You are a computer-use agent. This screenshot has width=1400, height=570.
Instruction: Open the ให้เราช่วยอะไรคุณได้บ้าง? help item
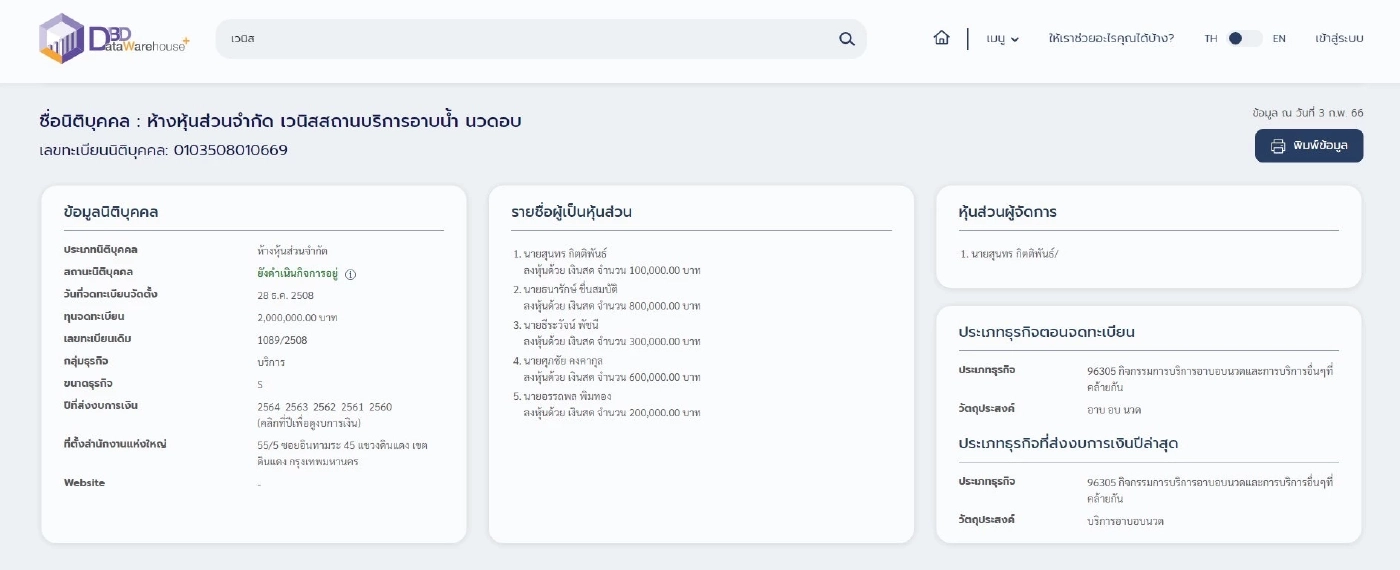(1110, 39)
